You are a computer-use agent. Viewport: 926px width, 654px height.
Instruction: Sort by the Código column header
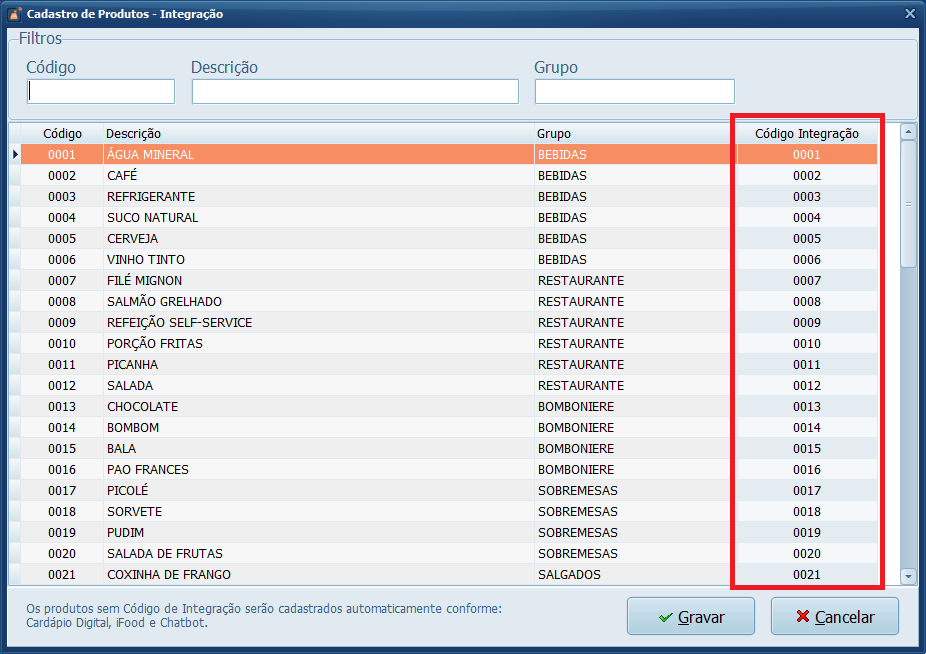62,134
